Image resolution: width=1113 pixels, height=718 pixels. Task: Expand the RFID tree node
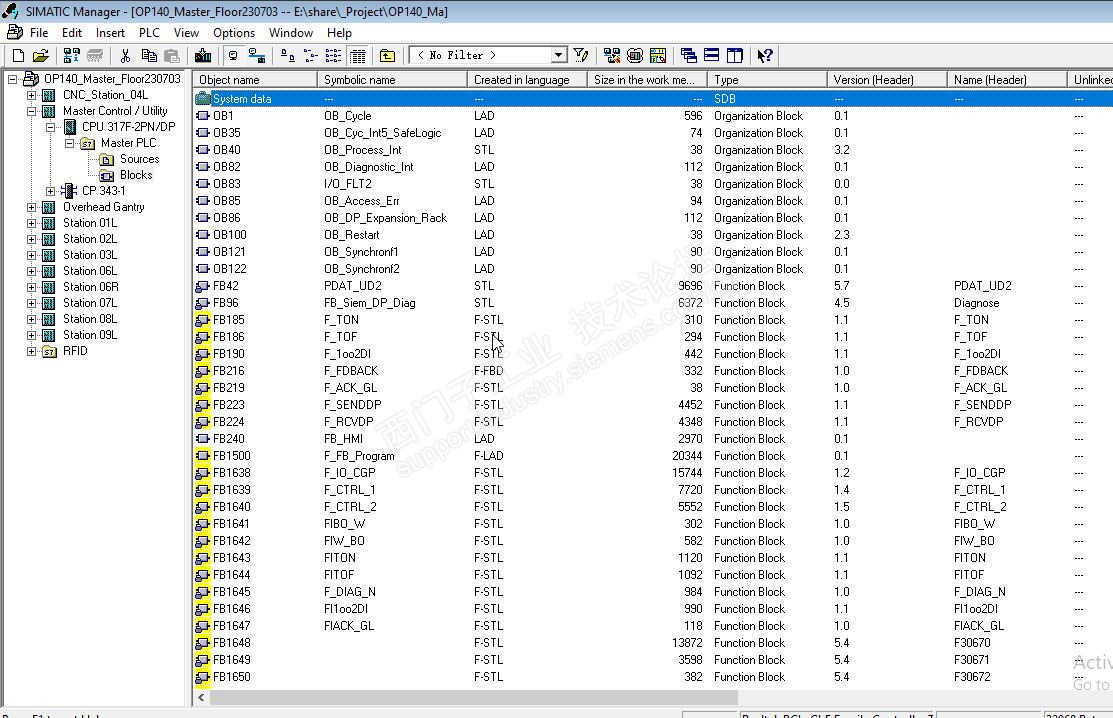[31, 351]
